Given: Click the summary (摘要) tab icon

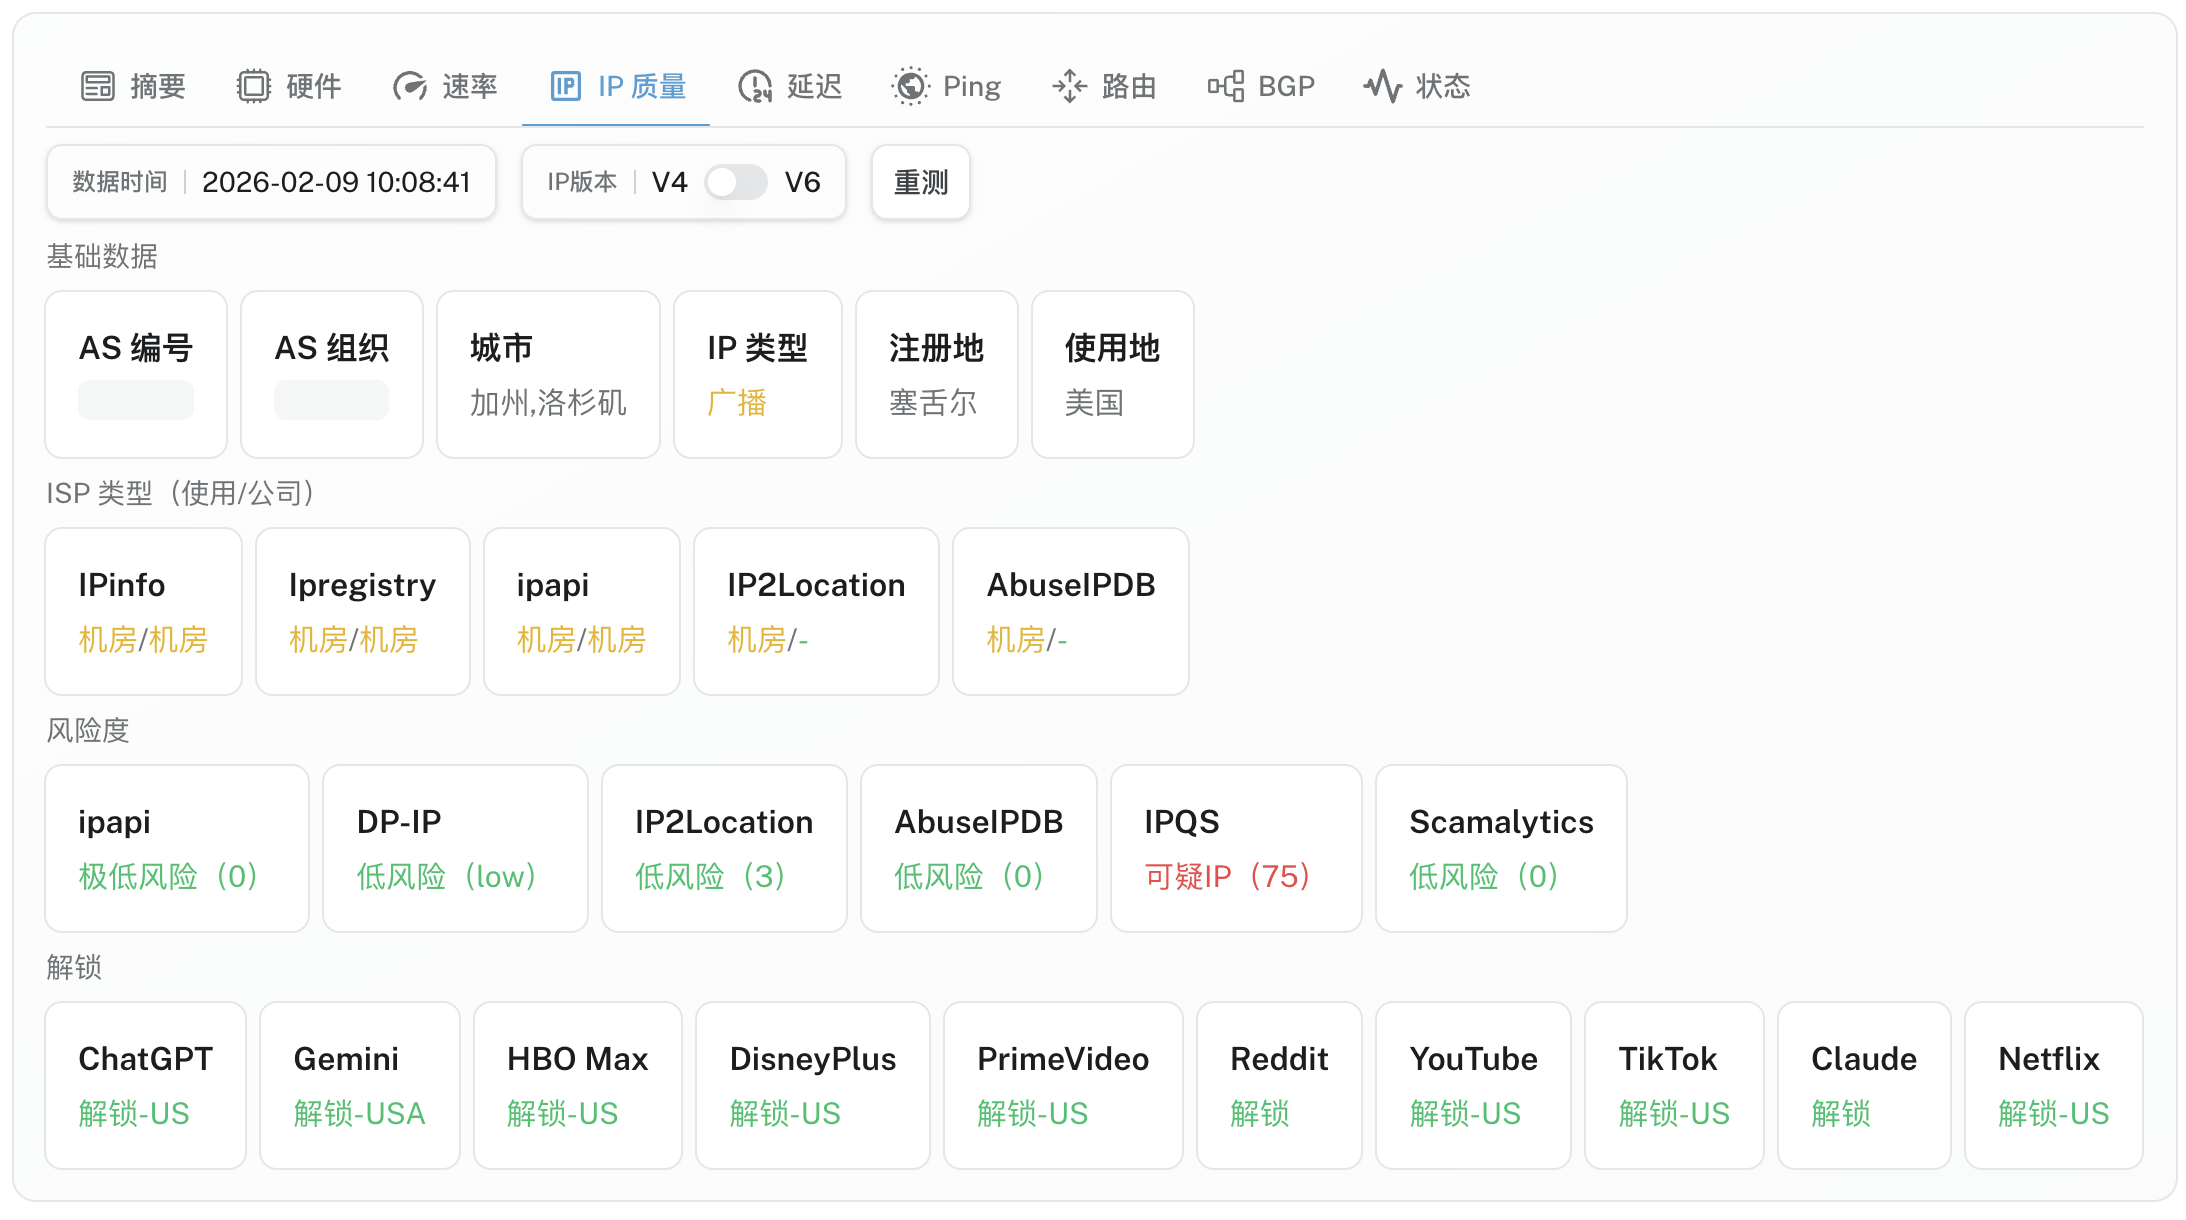Looking at the screenshot, I should (x=98, y=86).
